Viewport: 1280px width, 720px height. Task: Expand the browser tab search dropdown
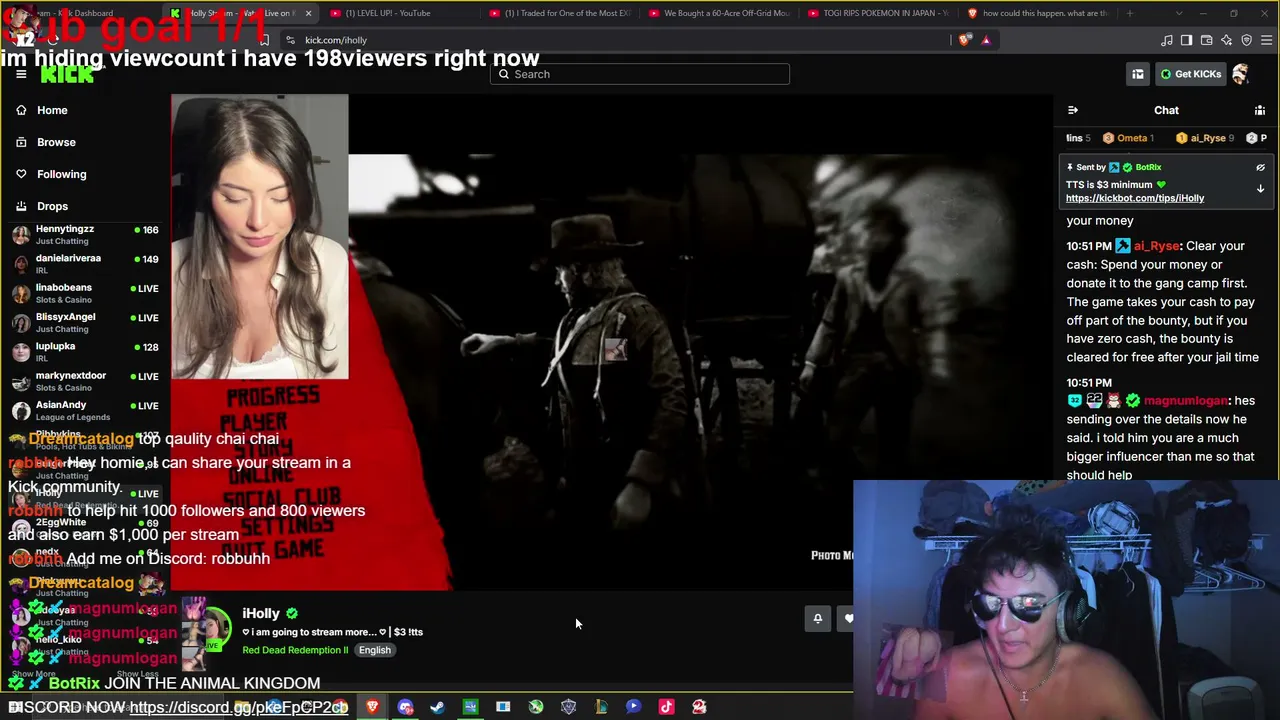pos(1179,13)
